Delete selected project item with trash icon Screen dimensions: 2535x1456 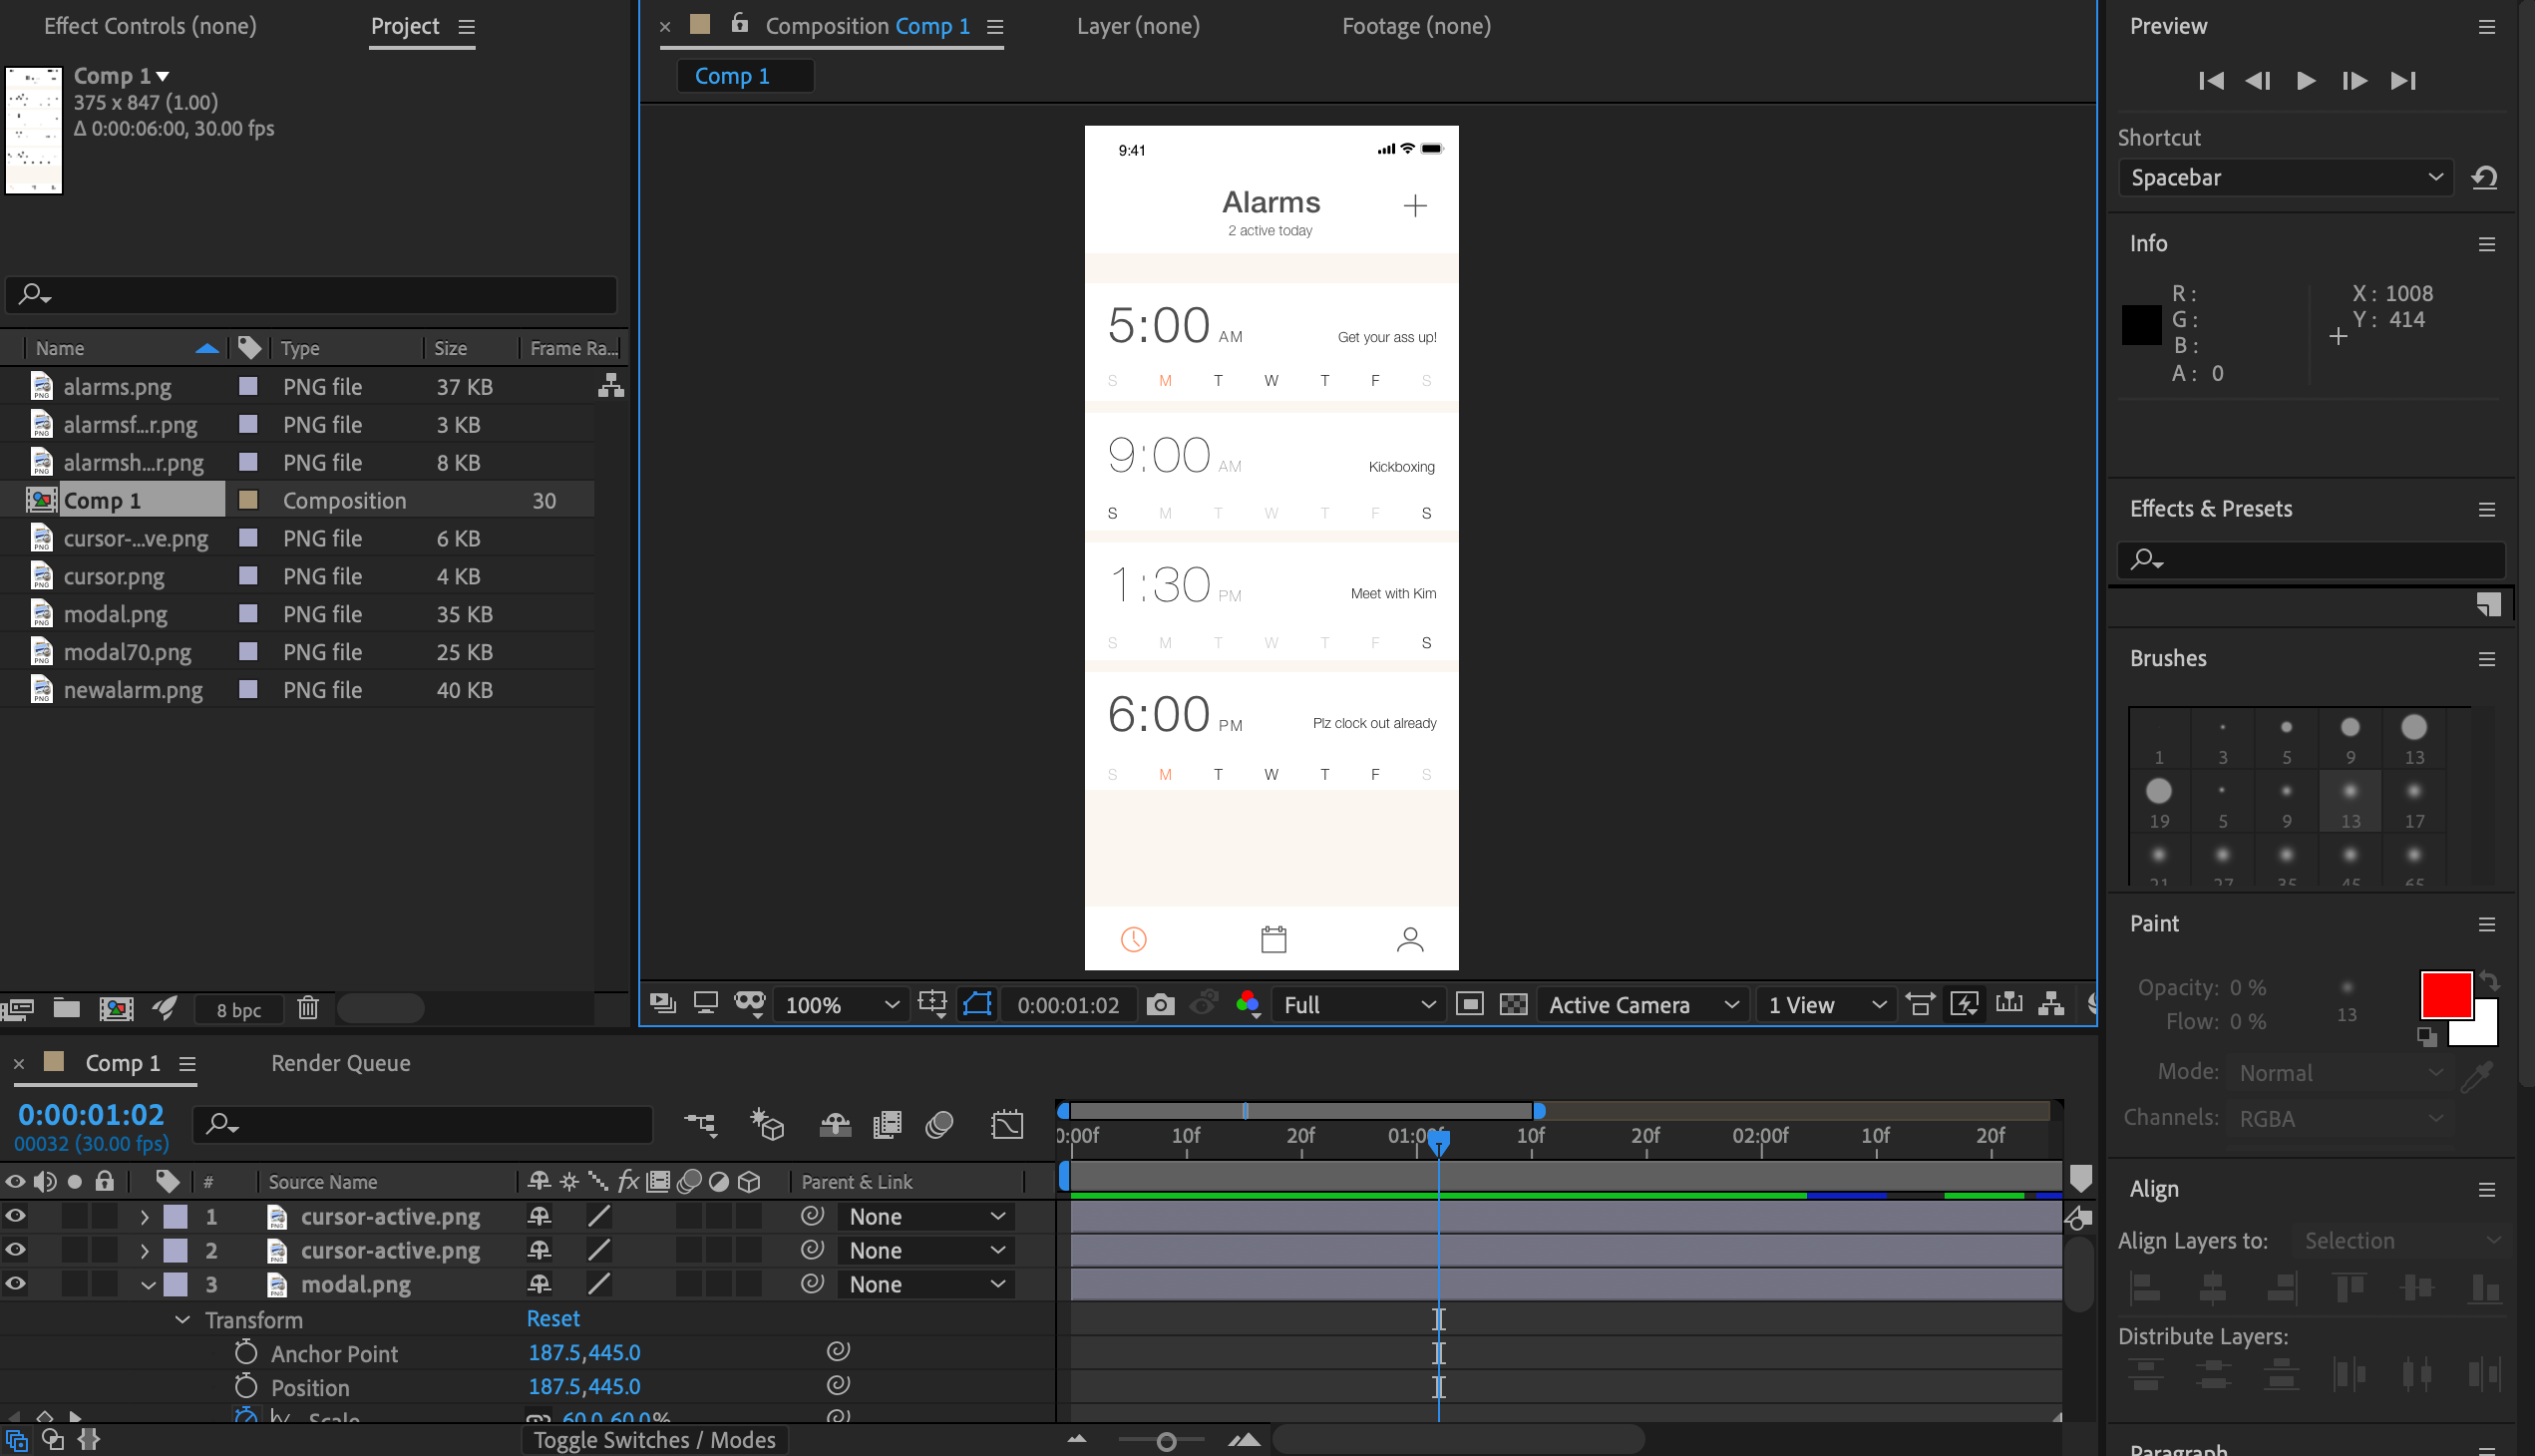[308, 1008]
